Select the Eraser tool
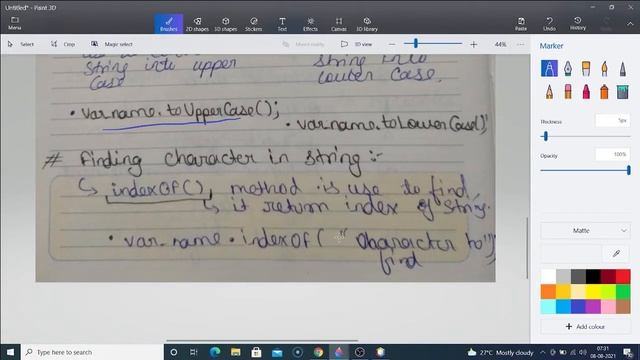 tap(568, 91)
